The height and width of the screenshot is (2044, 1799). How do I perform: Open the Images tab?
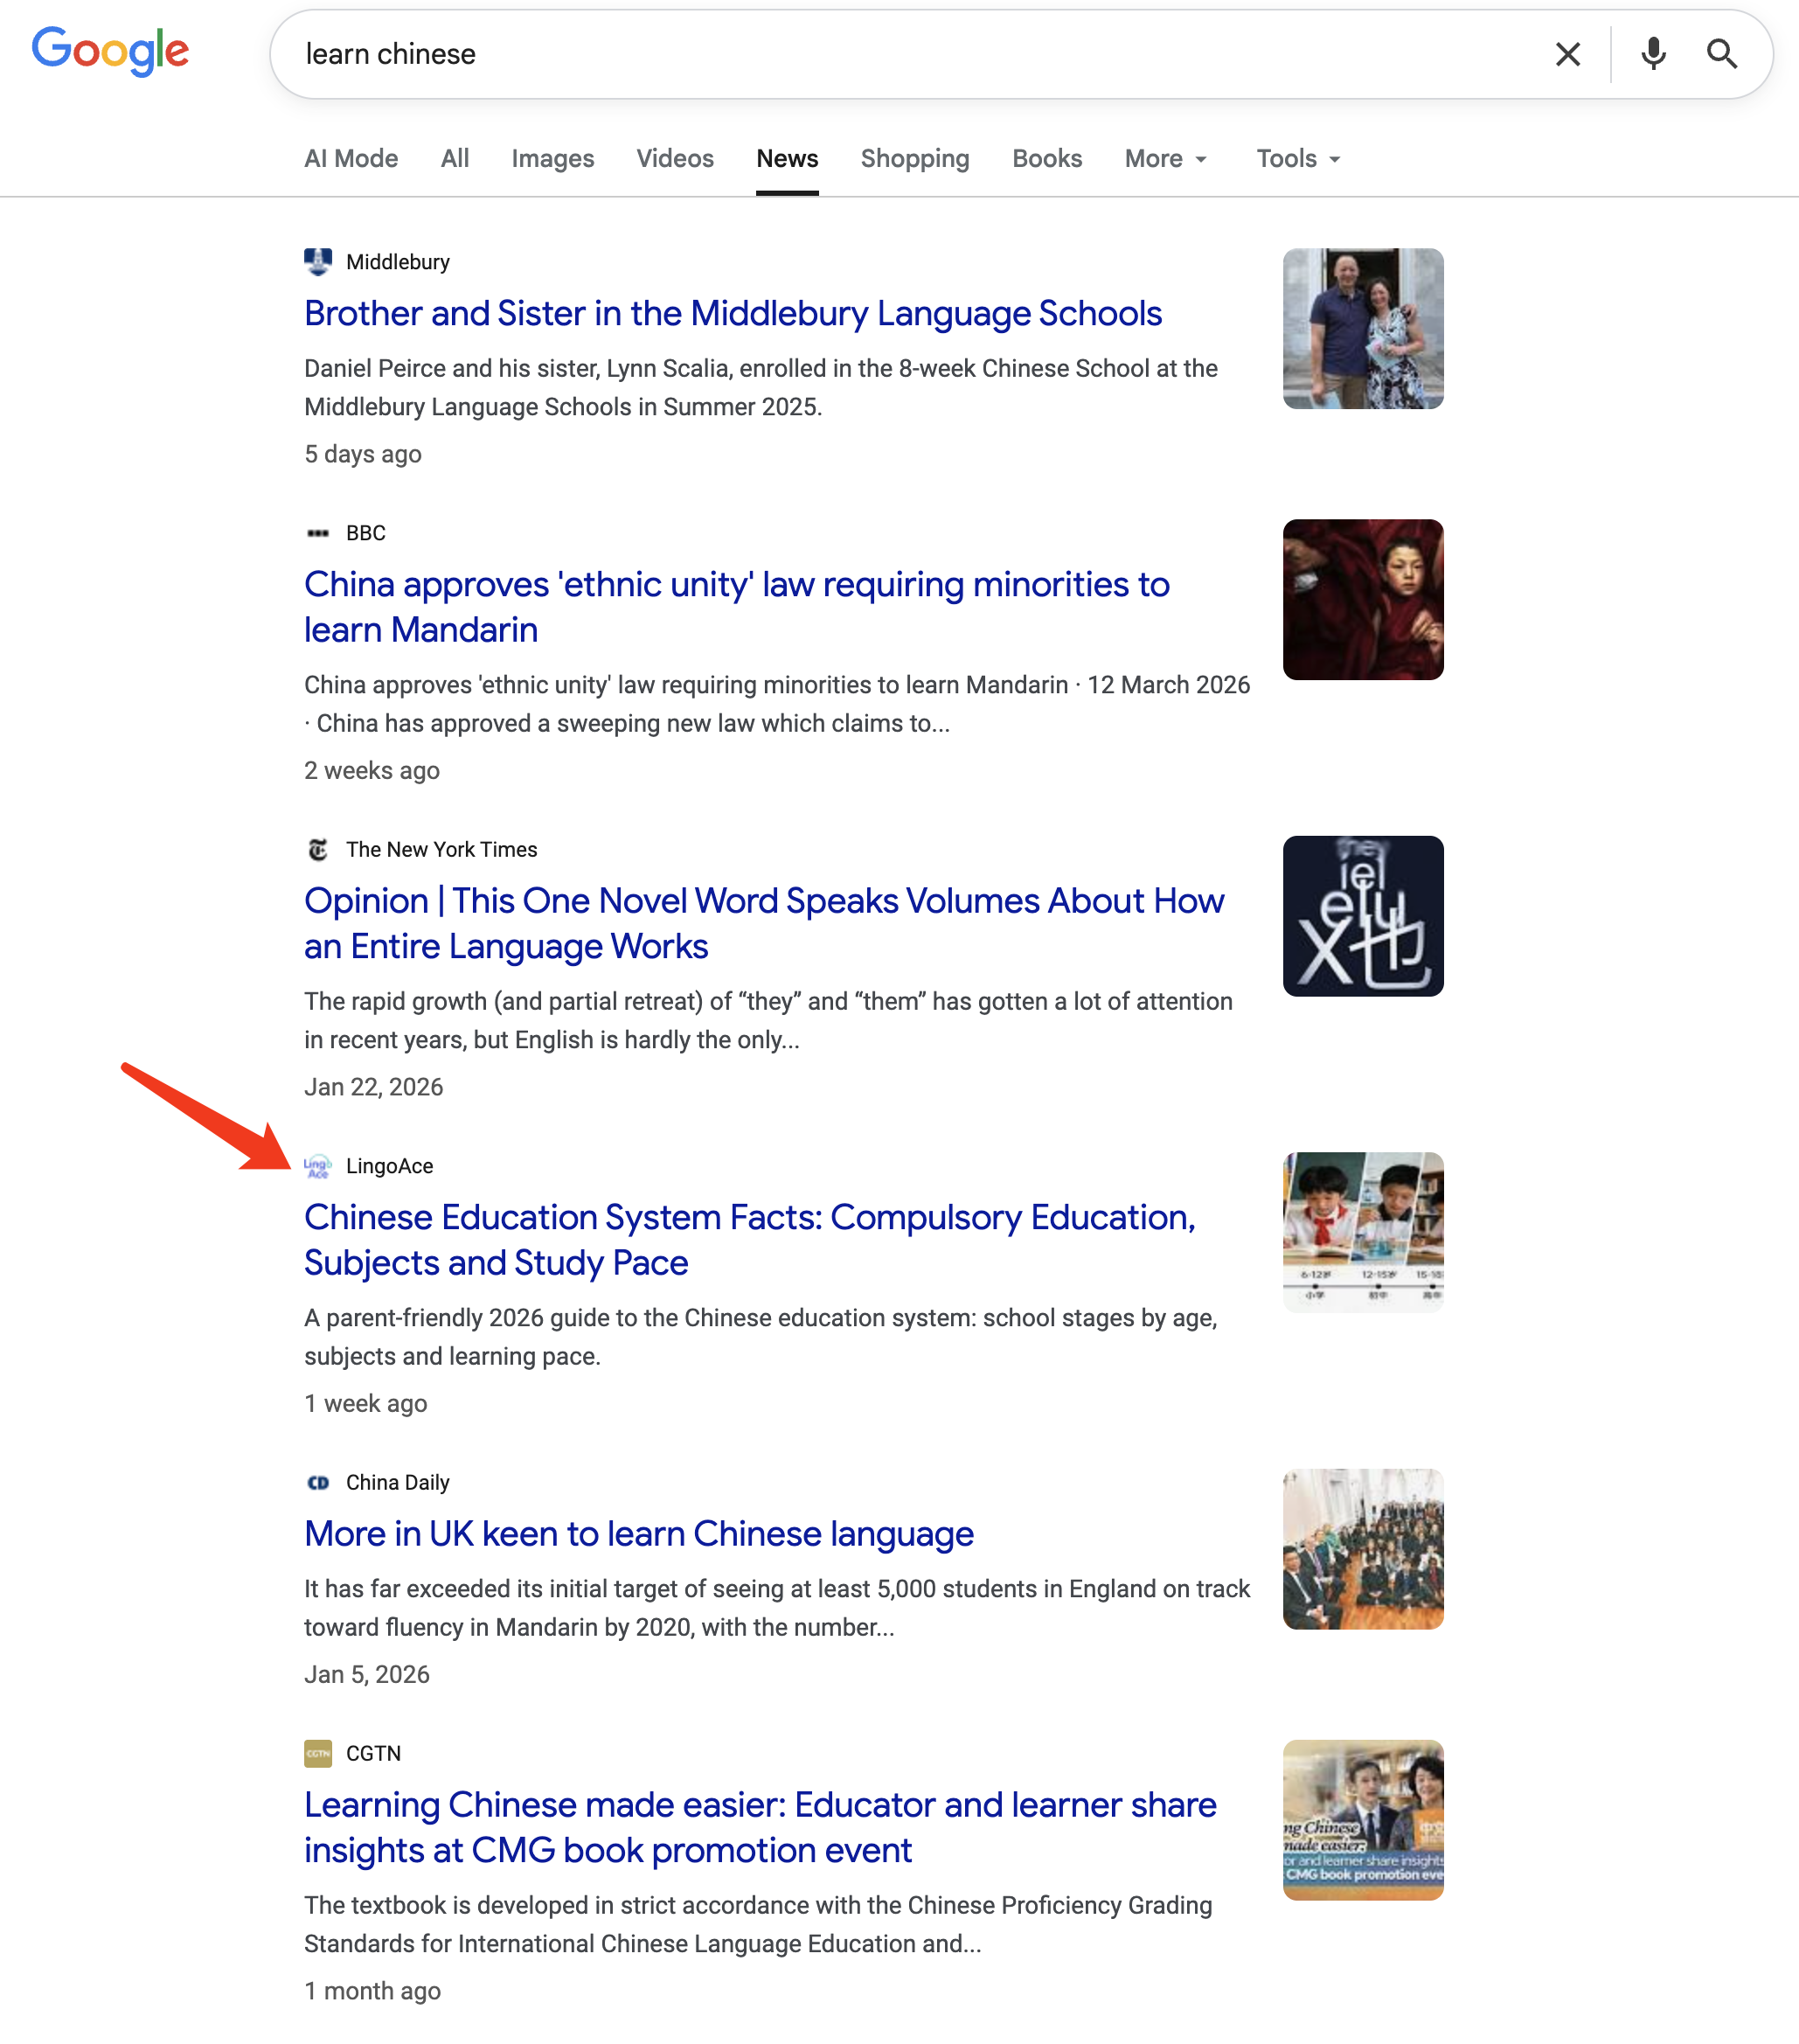tap(553, 158)
